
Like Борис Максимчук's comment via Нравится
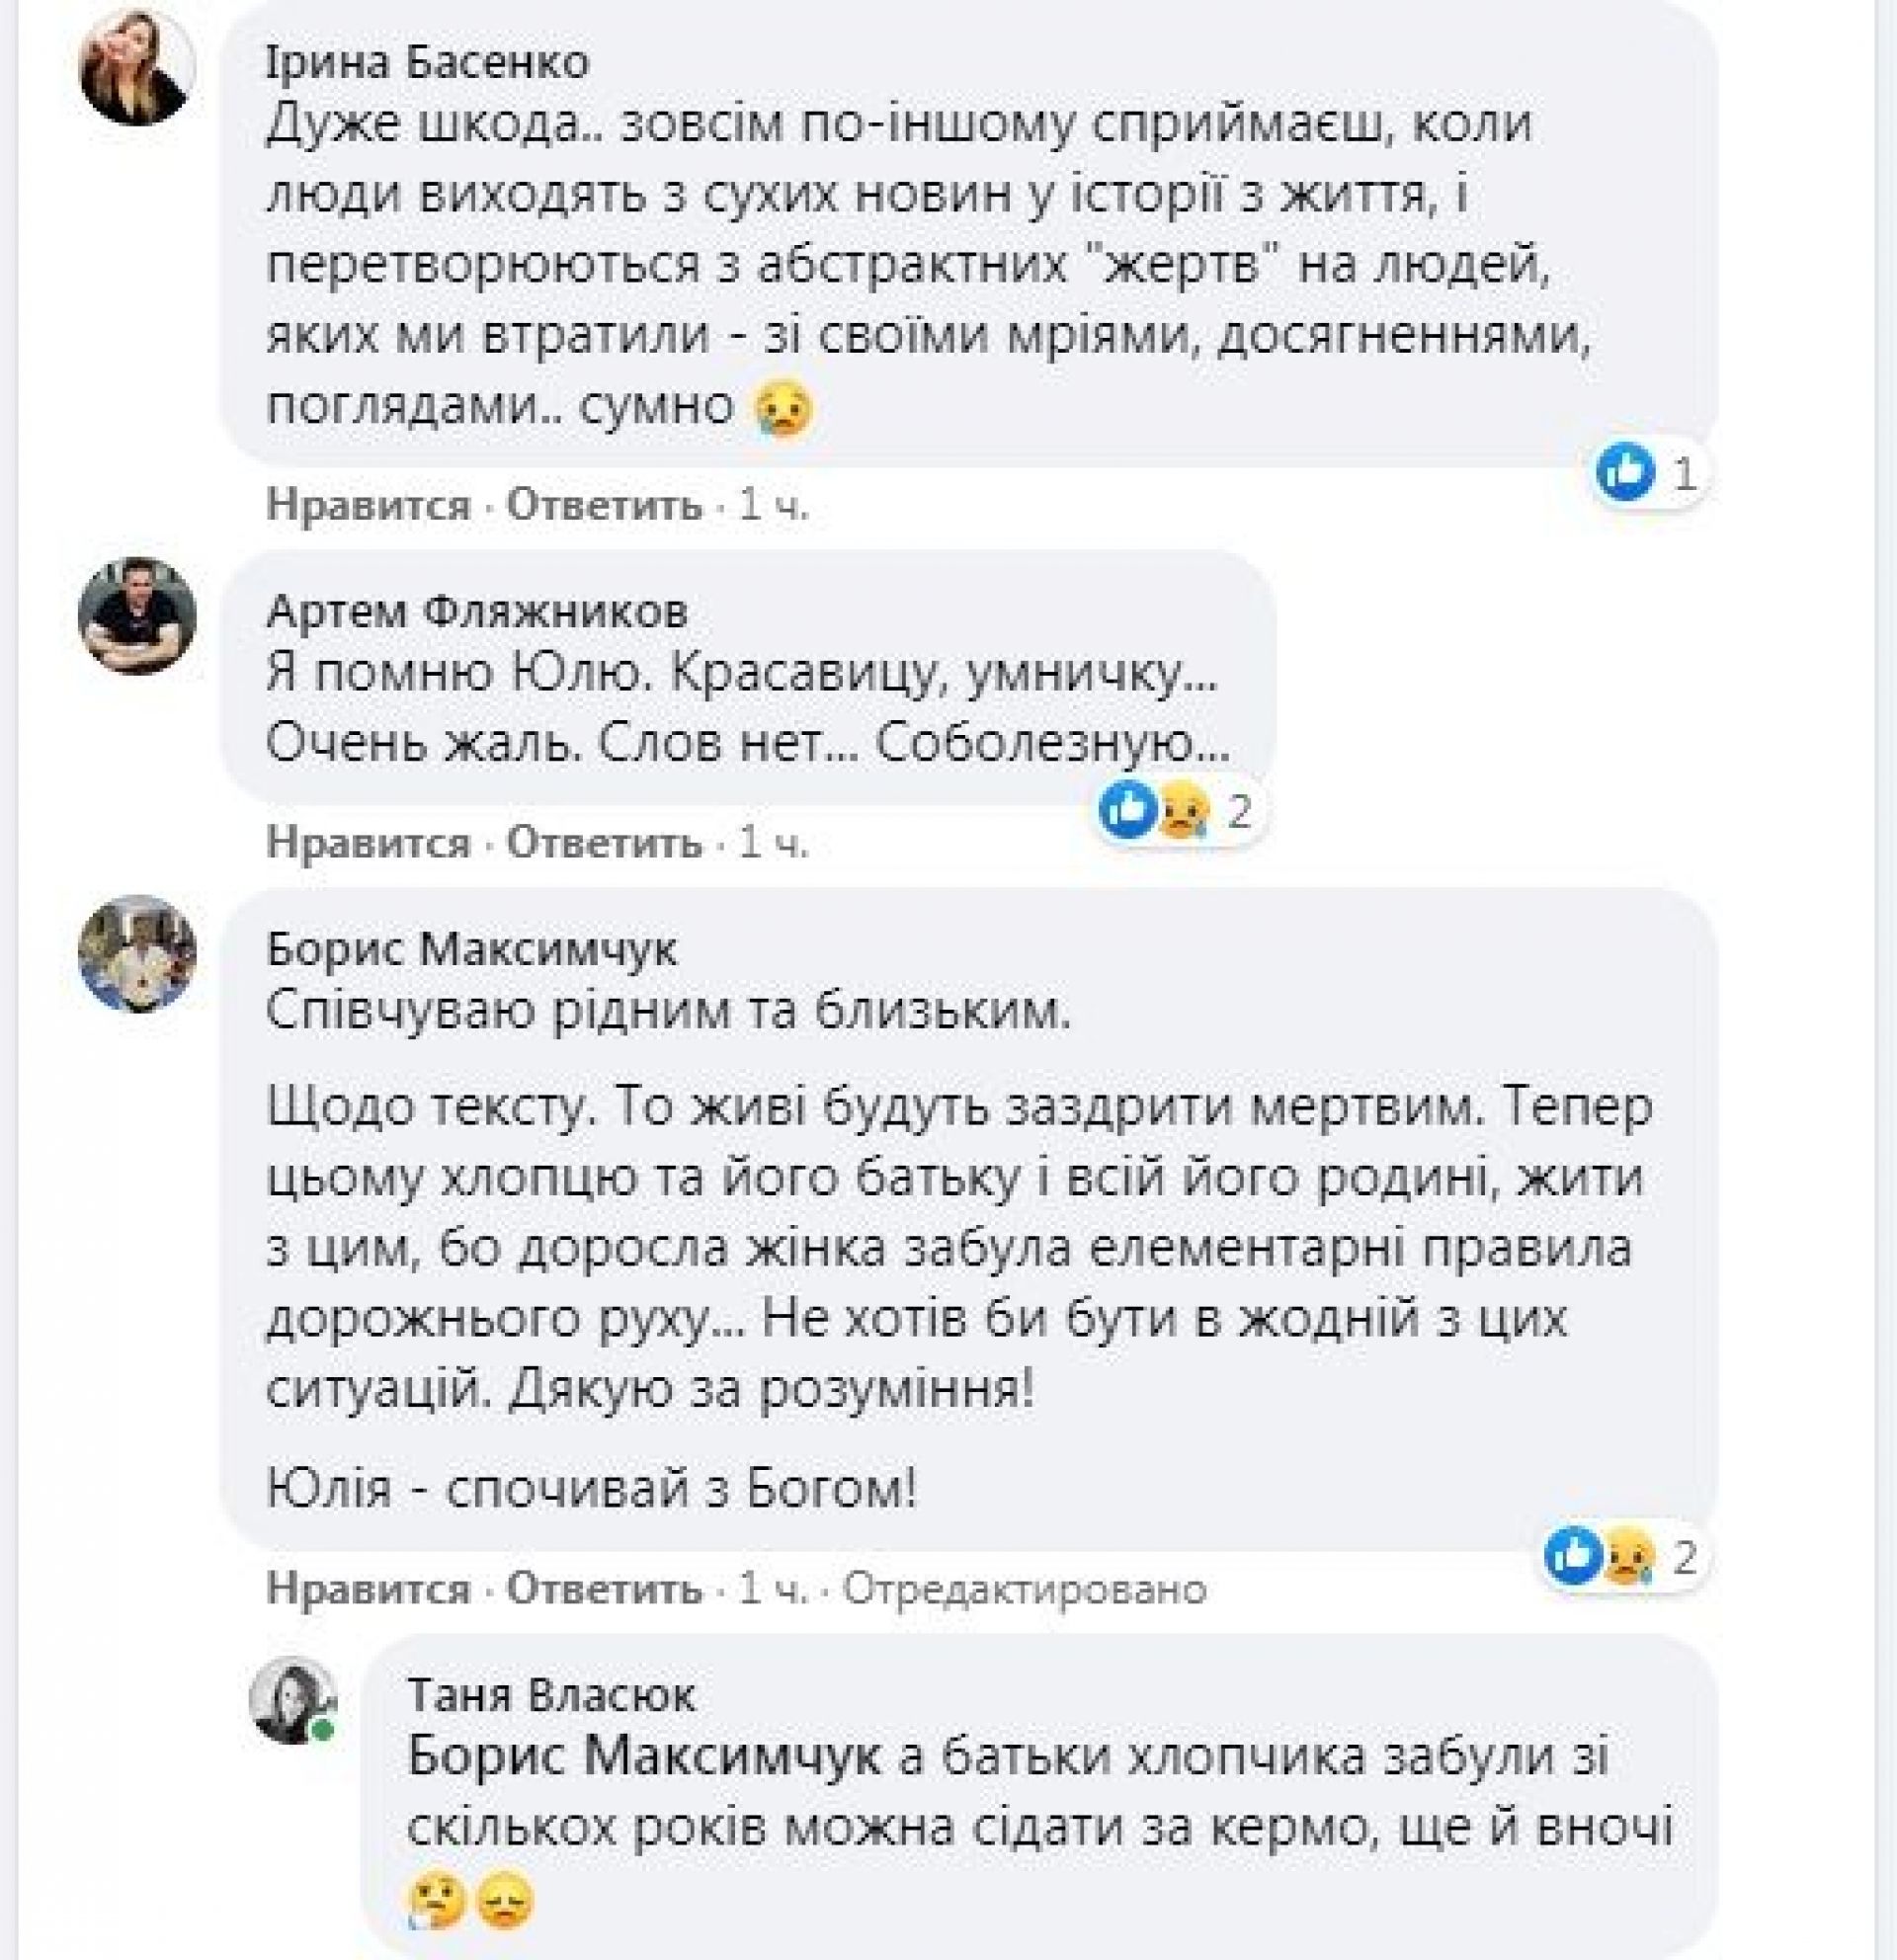coord(368,1589)
